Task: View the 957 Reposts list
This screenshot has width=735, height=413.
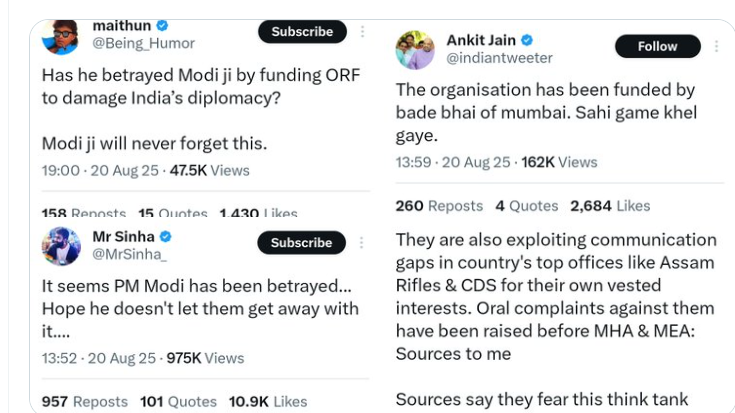Action: (85, 401)
